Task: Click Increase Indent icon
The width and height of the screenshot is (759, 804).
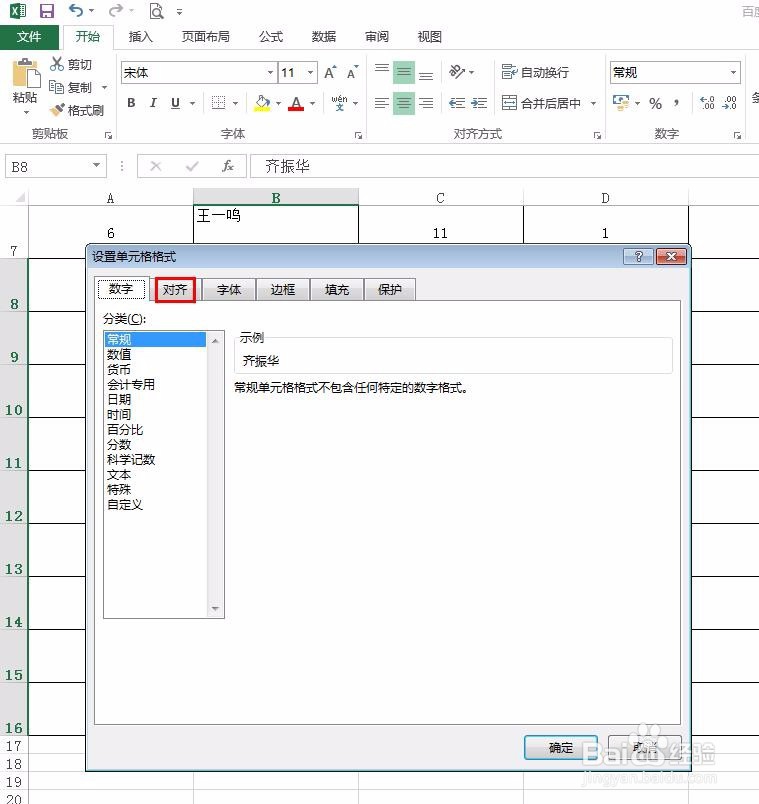Action: [479, 103]
